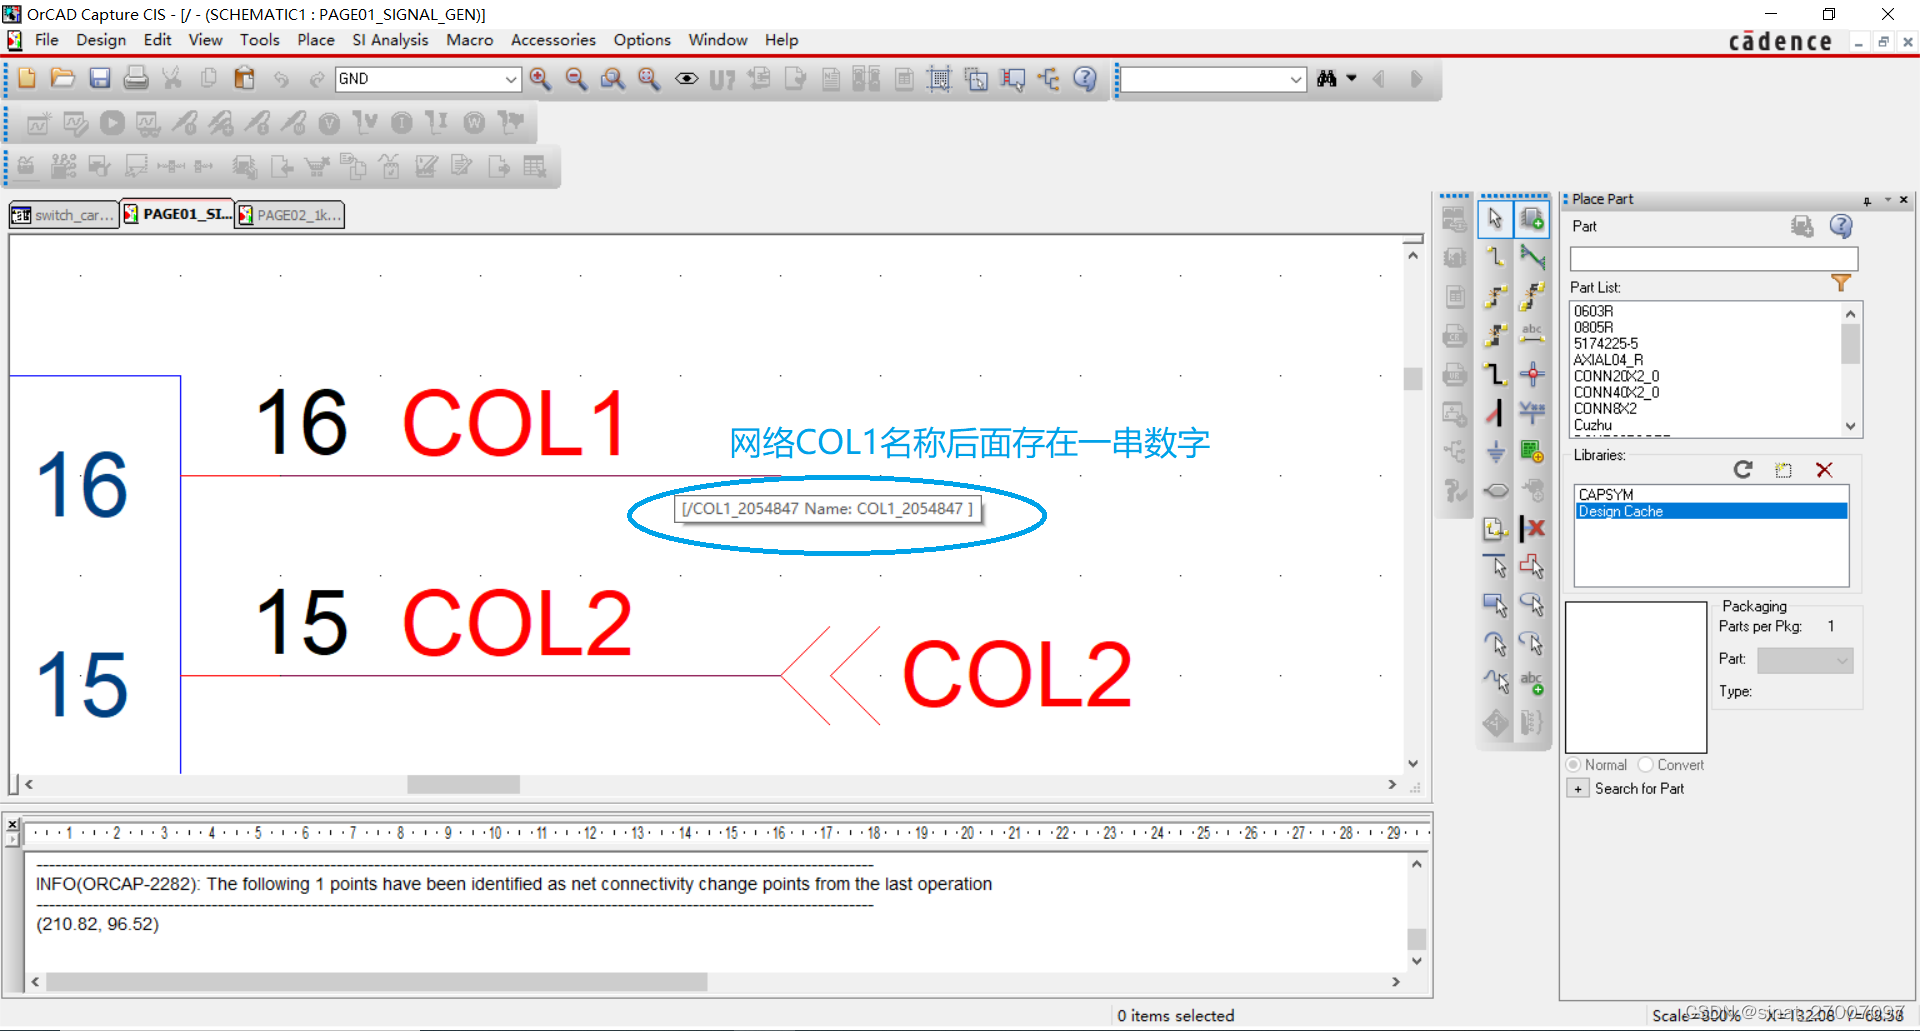
Task: Open the Part dropdown under Packaging
Action: [x=1843, y=660]
